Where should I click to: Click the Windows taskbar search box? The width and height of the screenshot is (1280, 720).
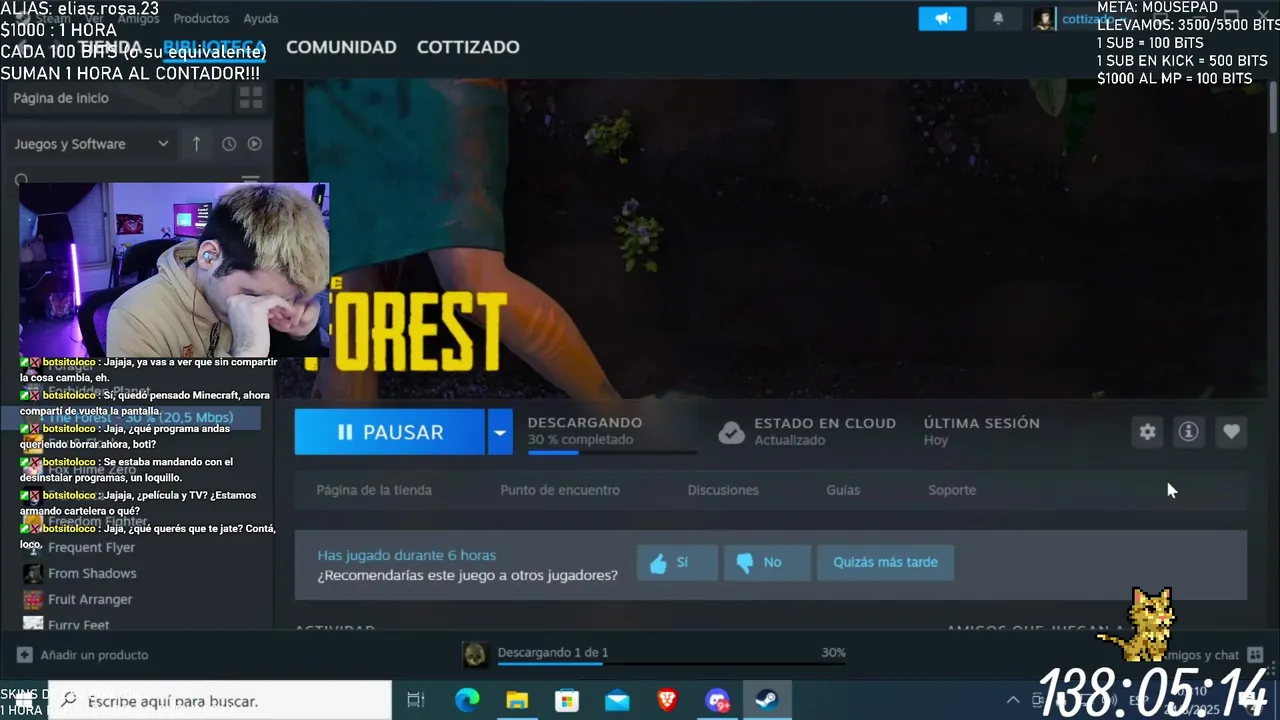tap(221, 701)
